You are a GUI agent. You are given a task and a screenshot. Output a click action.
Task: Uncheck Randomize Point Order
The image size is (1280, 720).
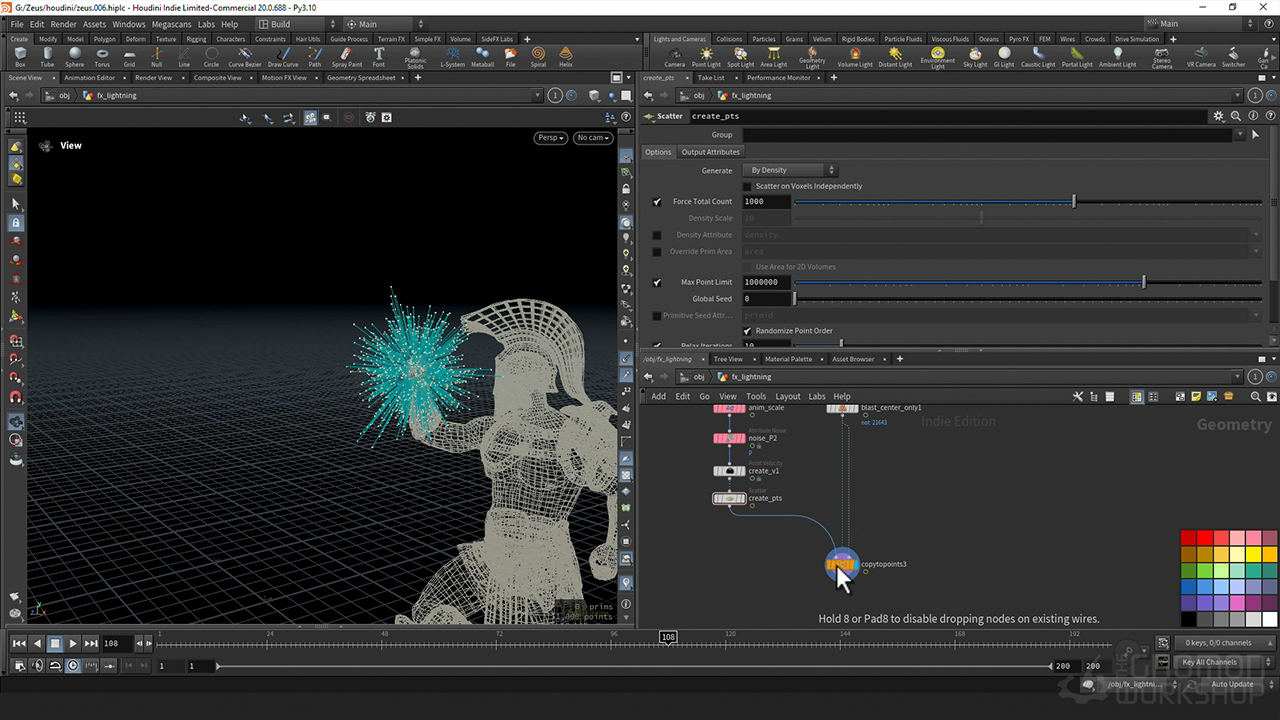(x=747, y=331)
